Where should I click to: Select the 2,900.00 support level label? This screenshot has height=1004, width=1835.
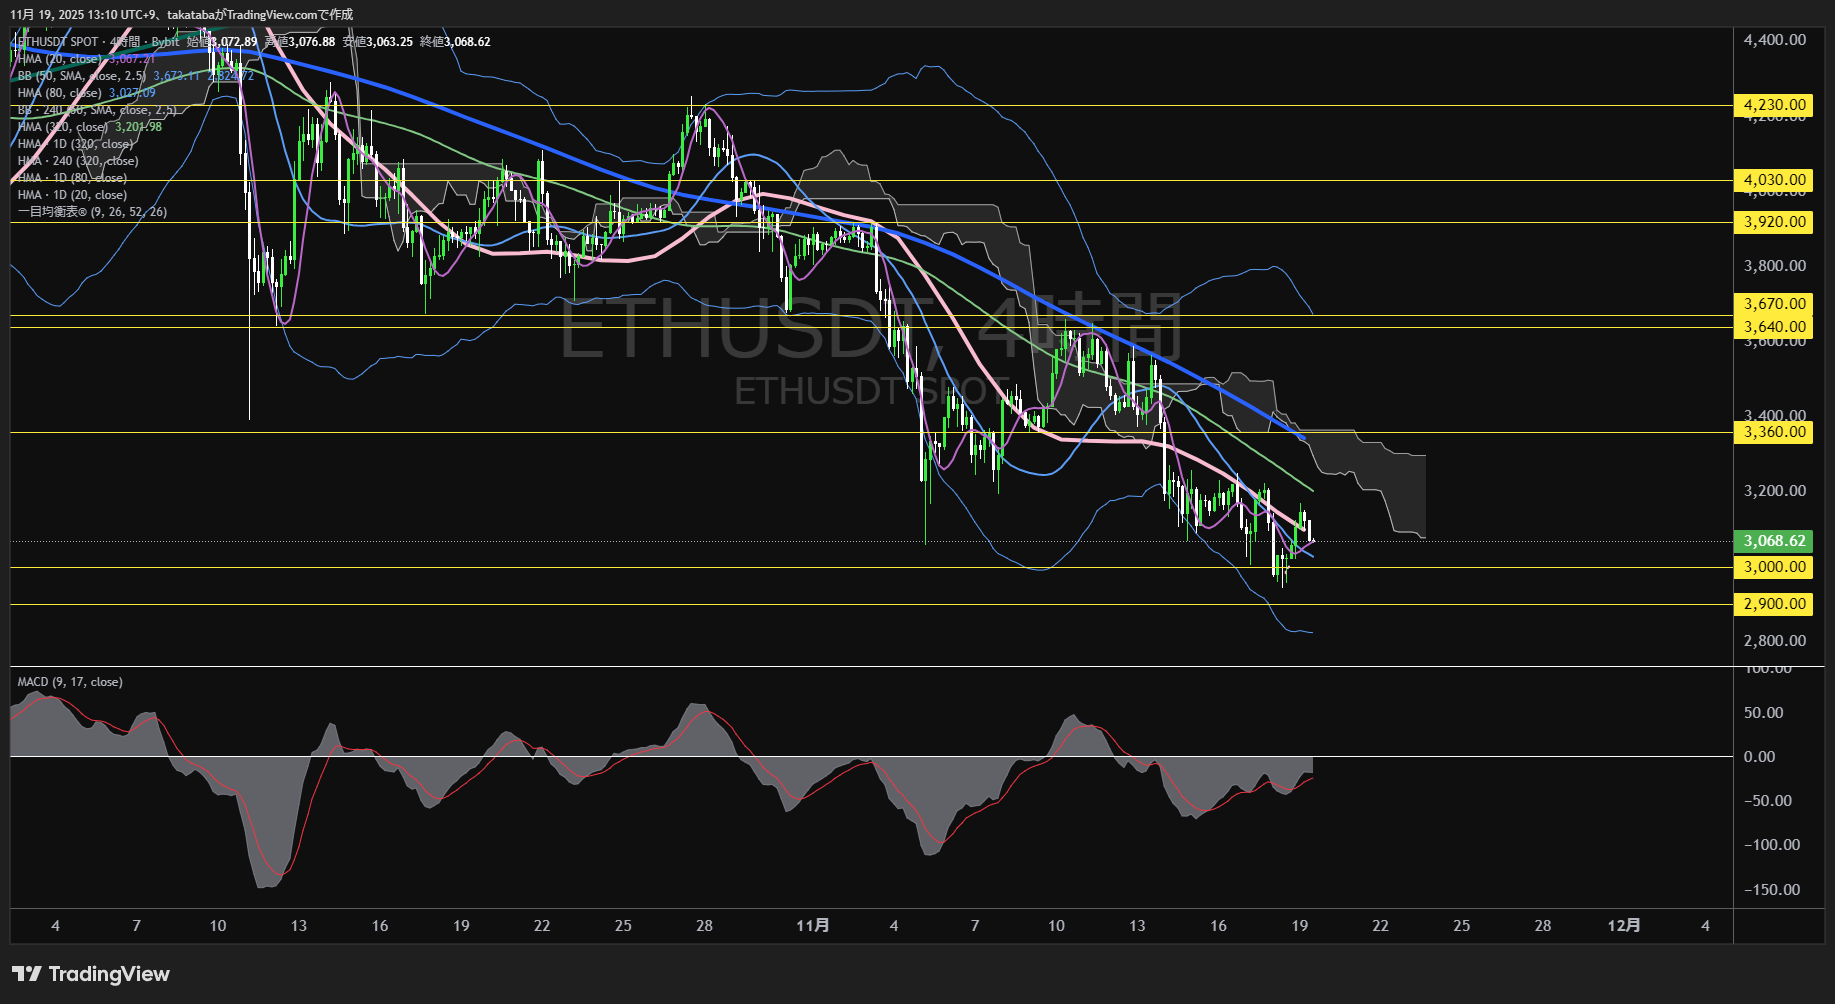tap(1772, 604)
